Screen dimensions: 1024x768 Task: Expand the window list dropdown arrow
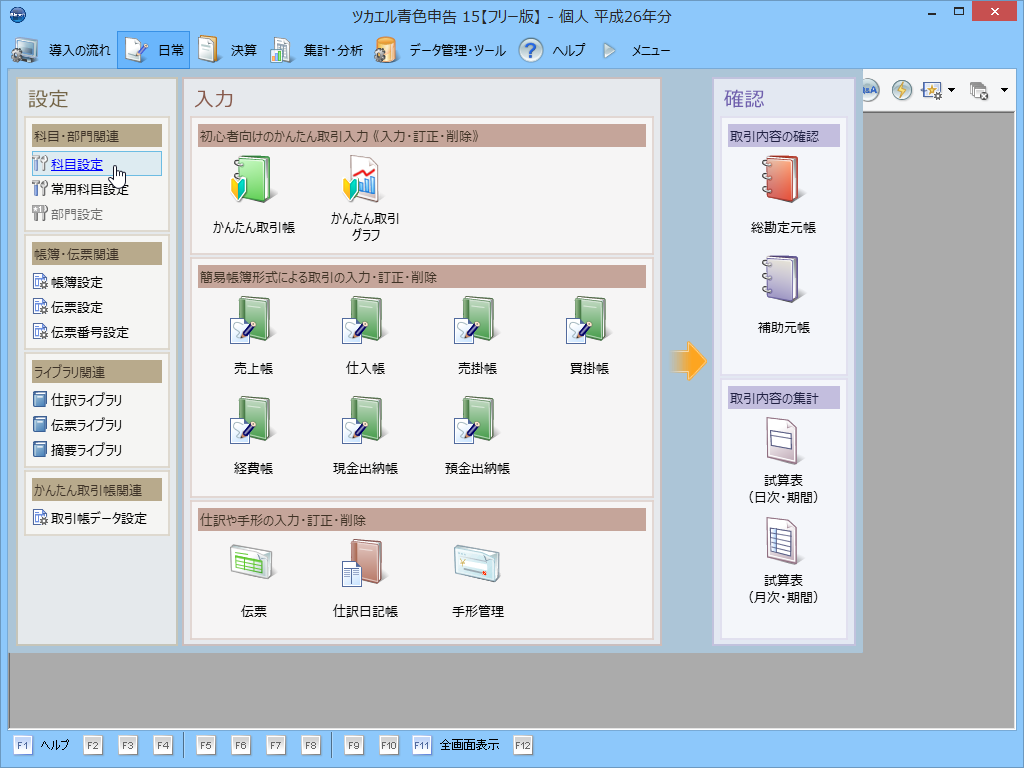click(1004, 90)
